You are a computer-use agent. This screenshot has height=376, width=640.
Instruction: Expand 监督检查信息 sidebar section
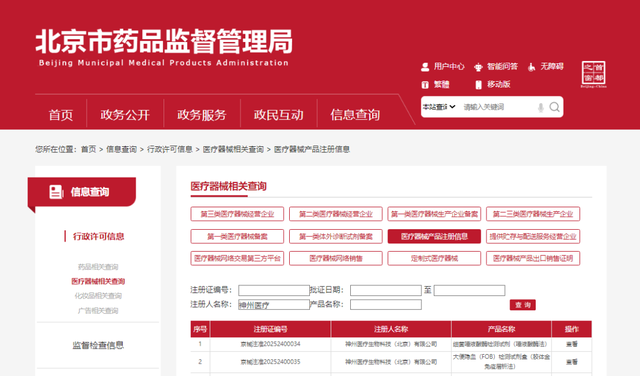(x=98, y=345)
